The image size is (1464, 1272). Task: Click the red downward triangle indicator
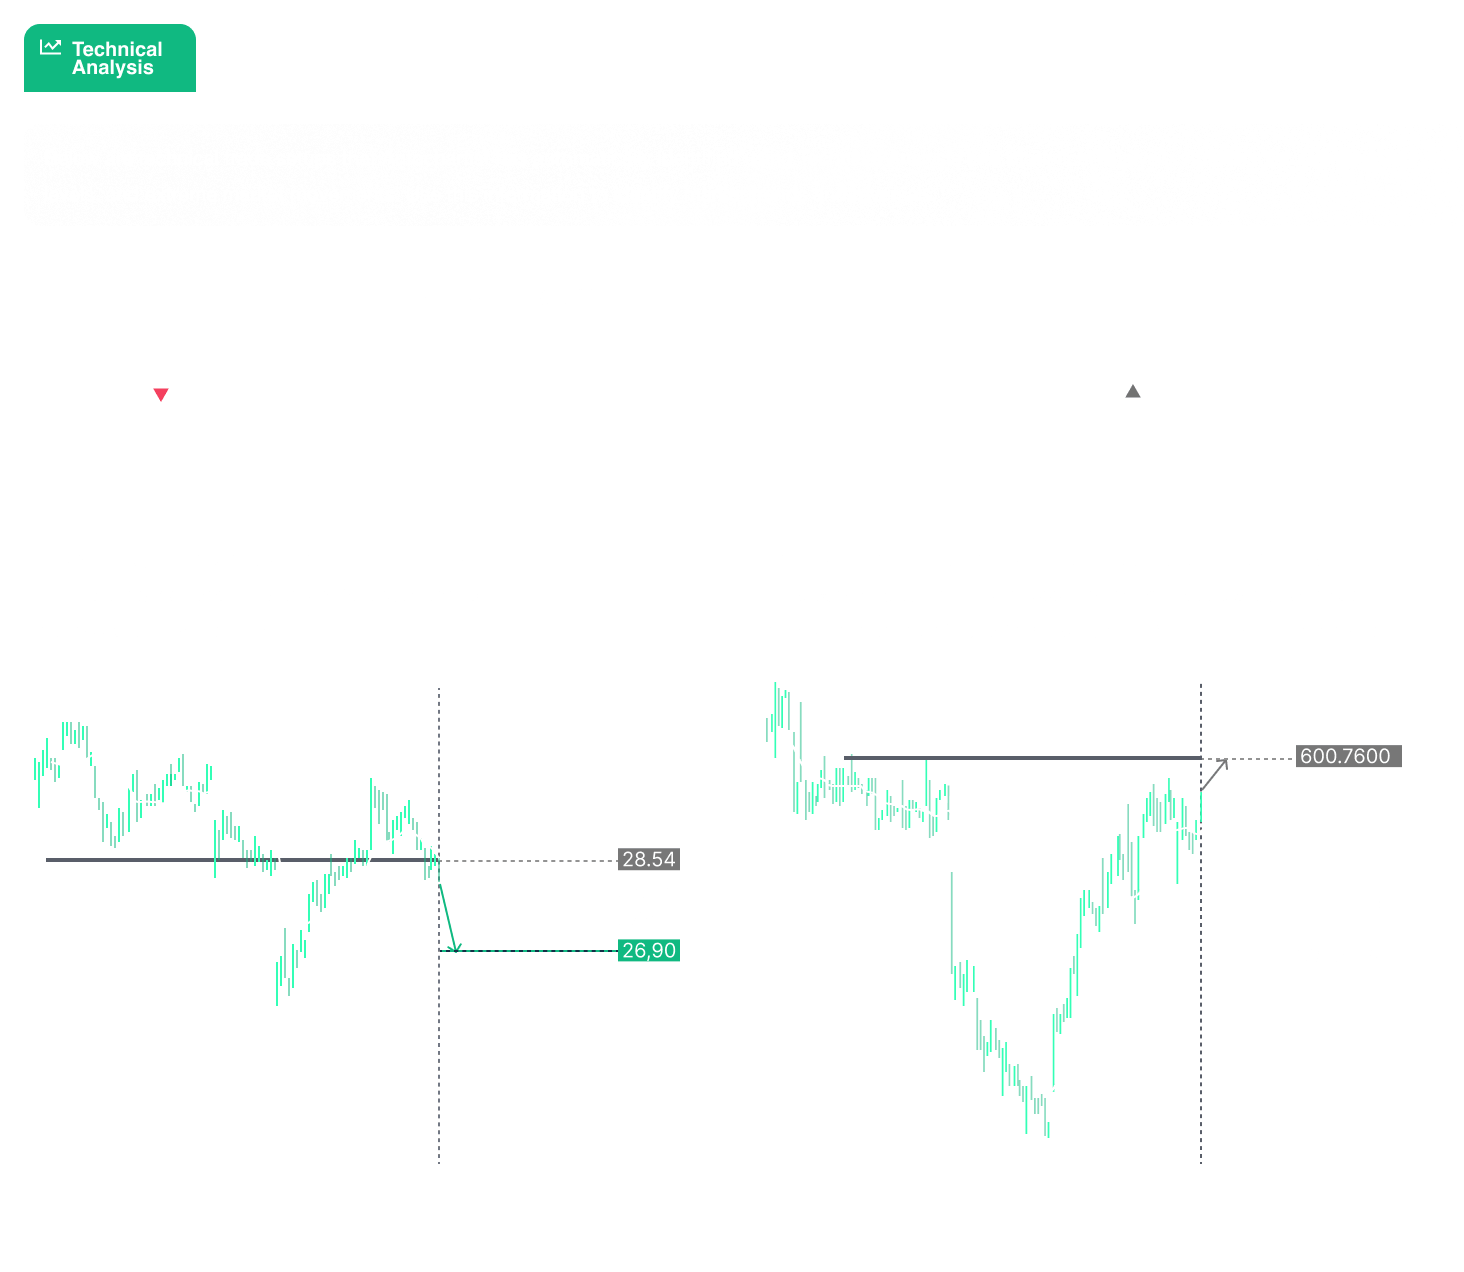[x=161, y=395]
